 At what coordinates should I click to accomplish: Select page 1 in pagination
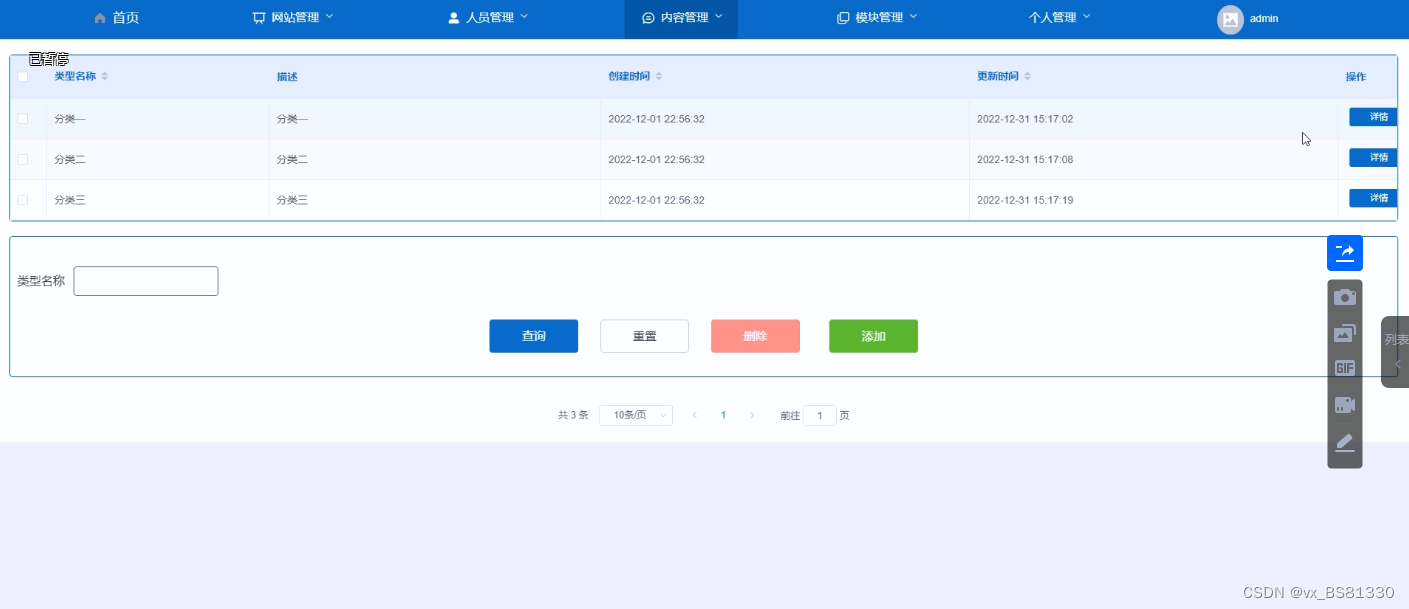723,415
